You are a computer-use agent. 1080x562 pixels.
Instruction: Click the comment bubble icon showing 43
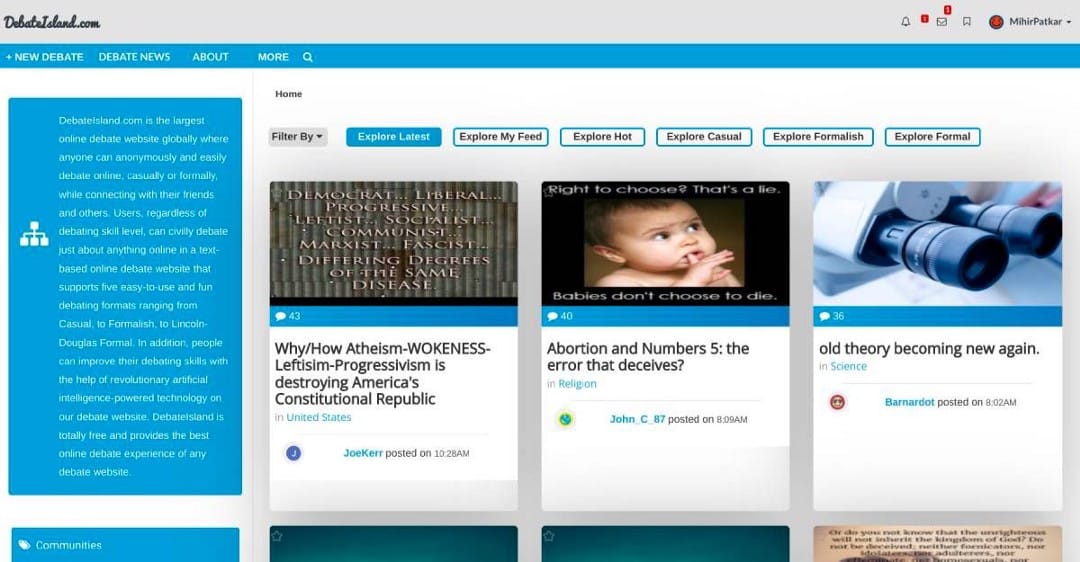(280, 316)
